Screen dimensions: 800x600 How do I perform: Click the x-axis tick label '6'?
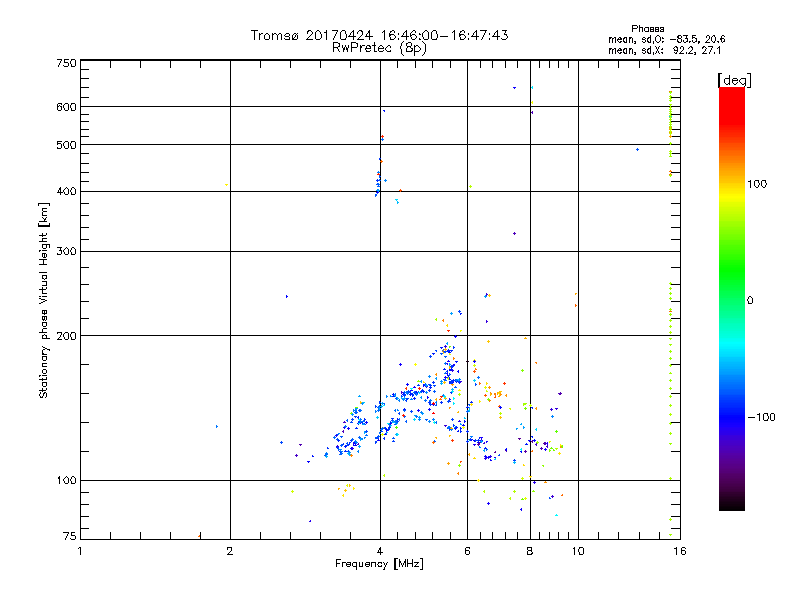coord(467,551)
